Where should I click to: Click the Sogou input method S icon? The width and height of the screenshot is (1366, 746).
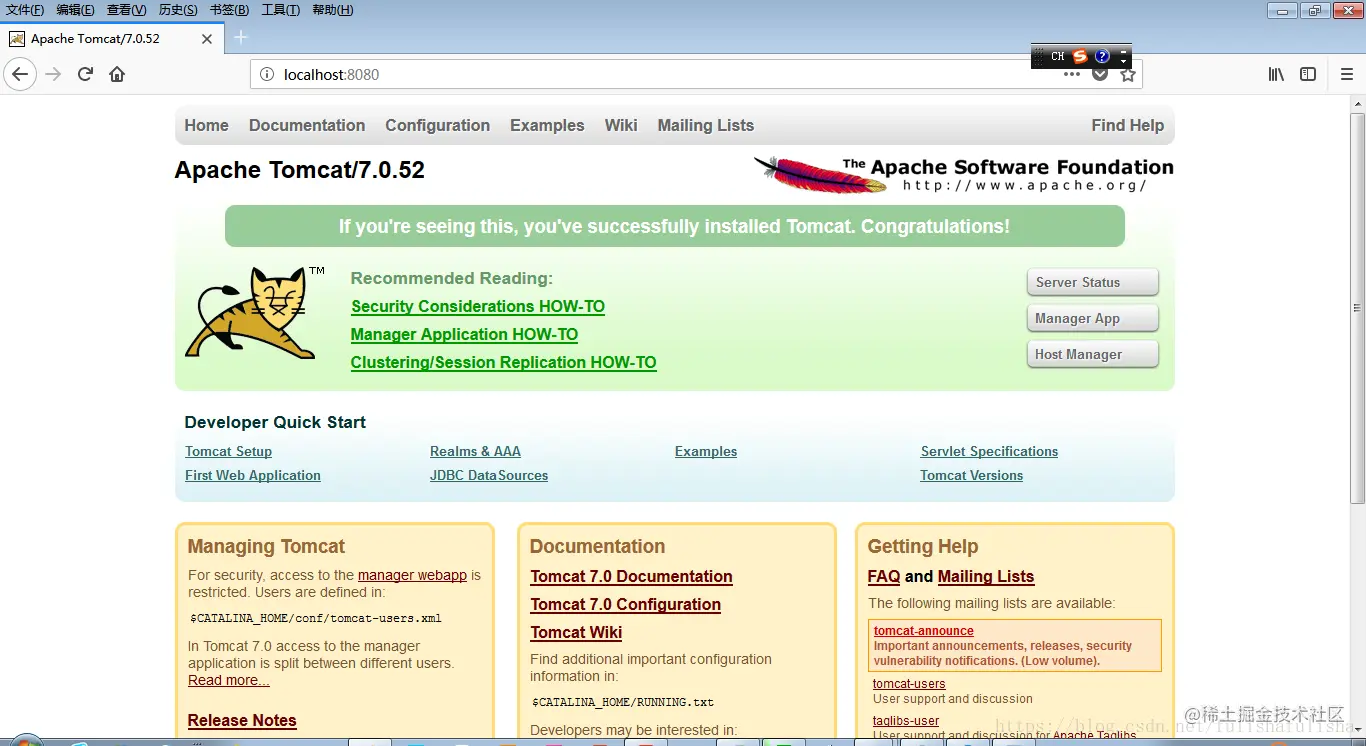1080,57
